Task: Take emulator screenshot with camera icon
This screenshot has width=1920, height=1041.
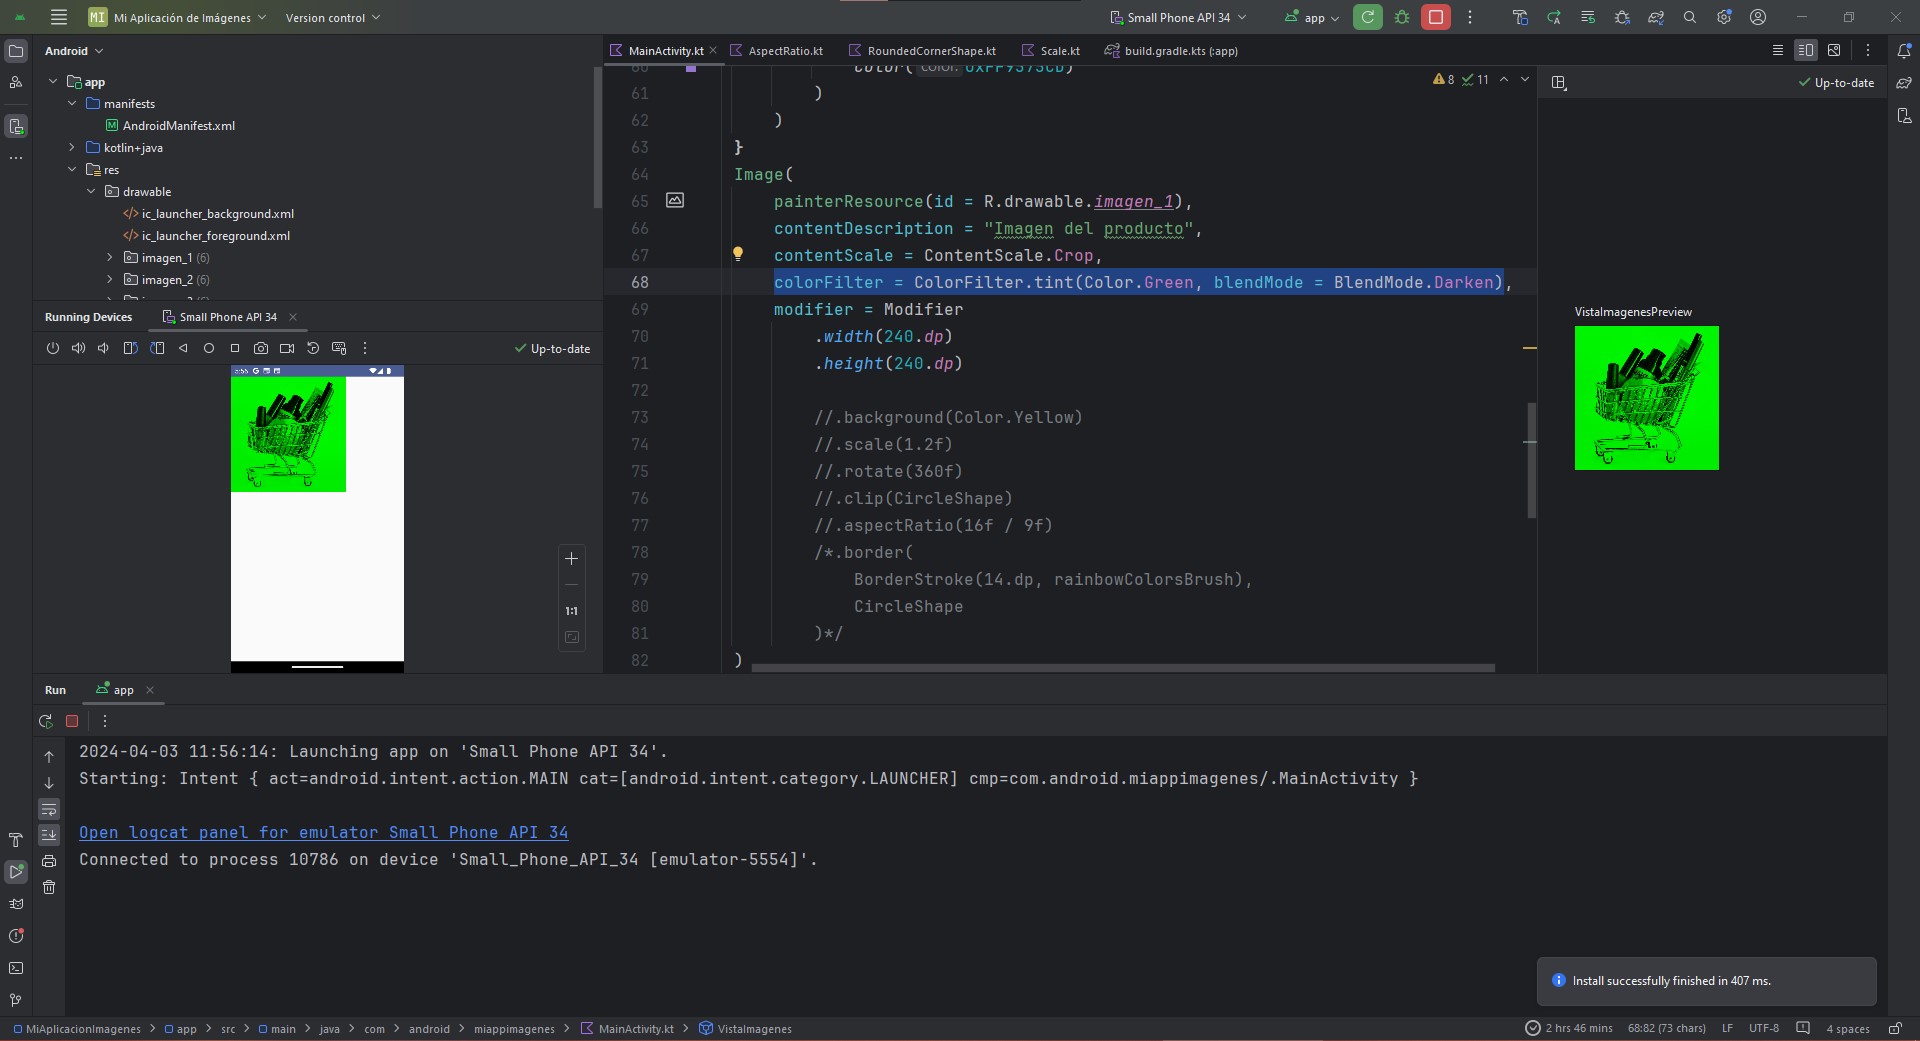Action: tap(261, 348)
